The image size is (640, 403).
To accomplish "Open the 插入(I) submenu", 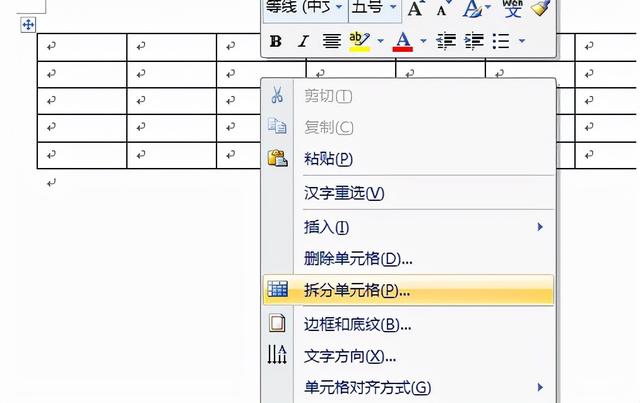I will pos(408,227).
